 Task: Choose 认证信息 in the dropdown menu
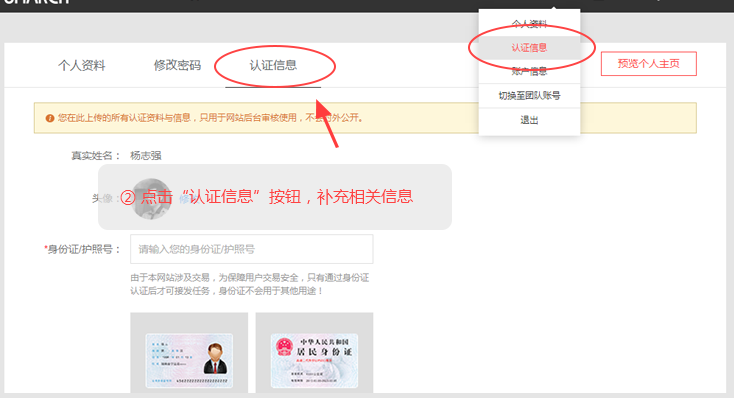click(529, 48)
